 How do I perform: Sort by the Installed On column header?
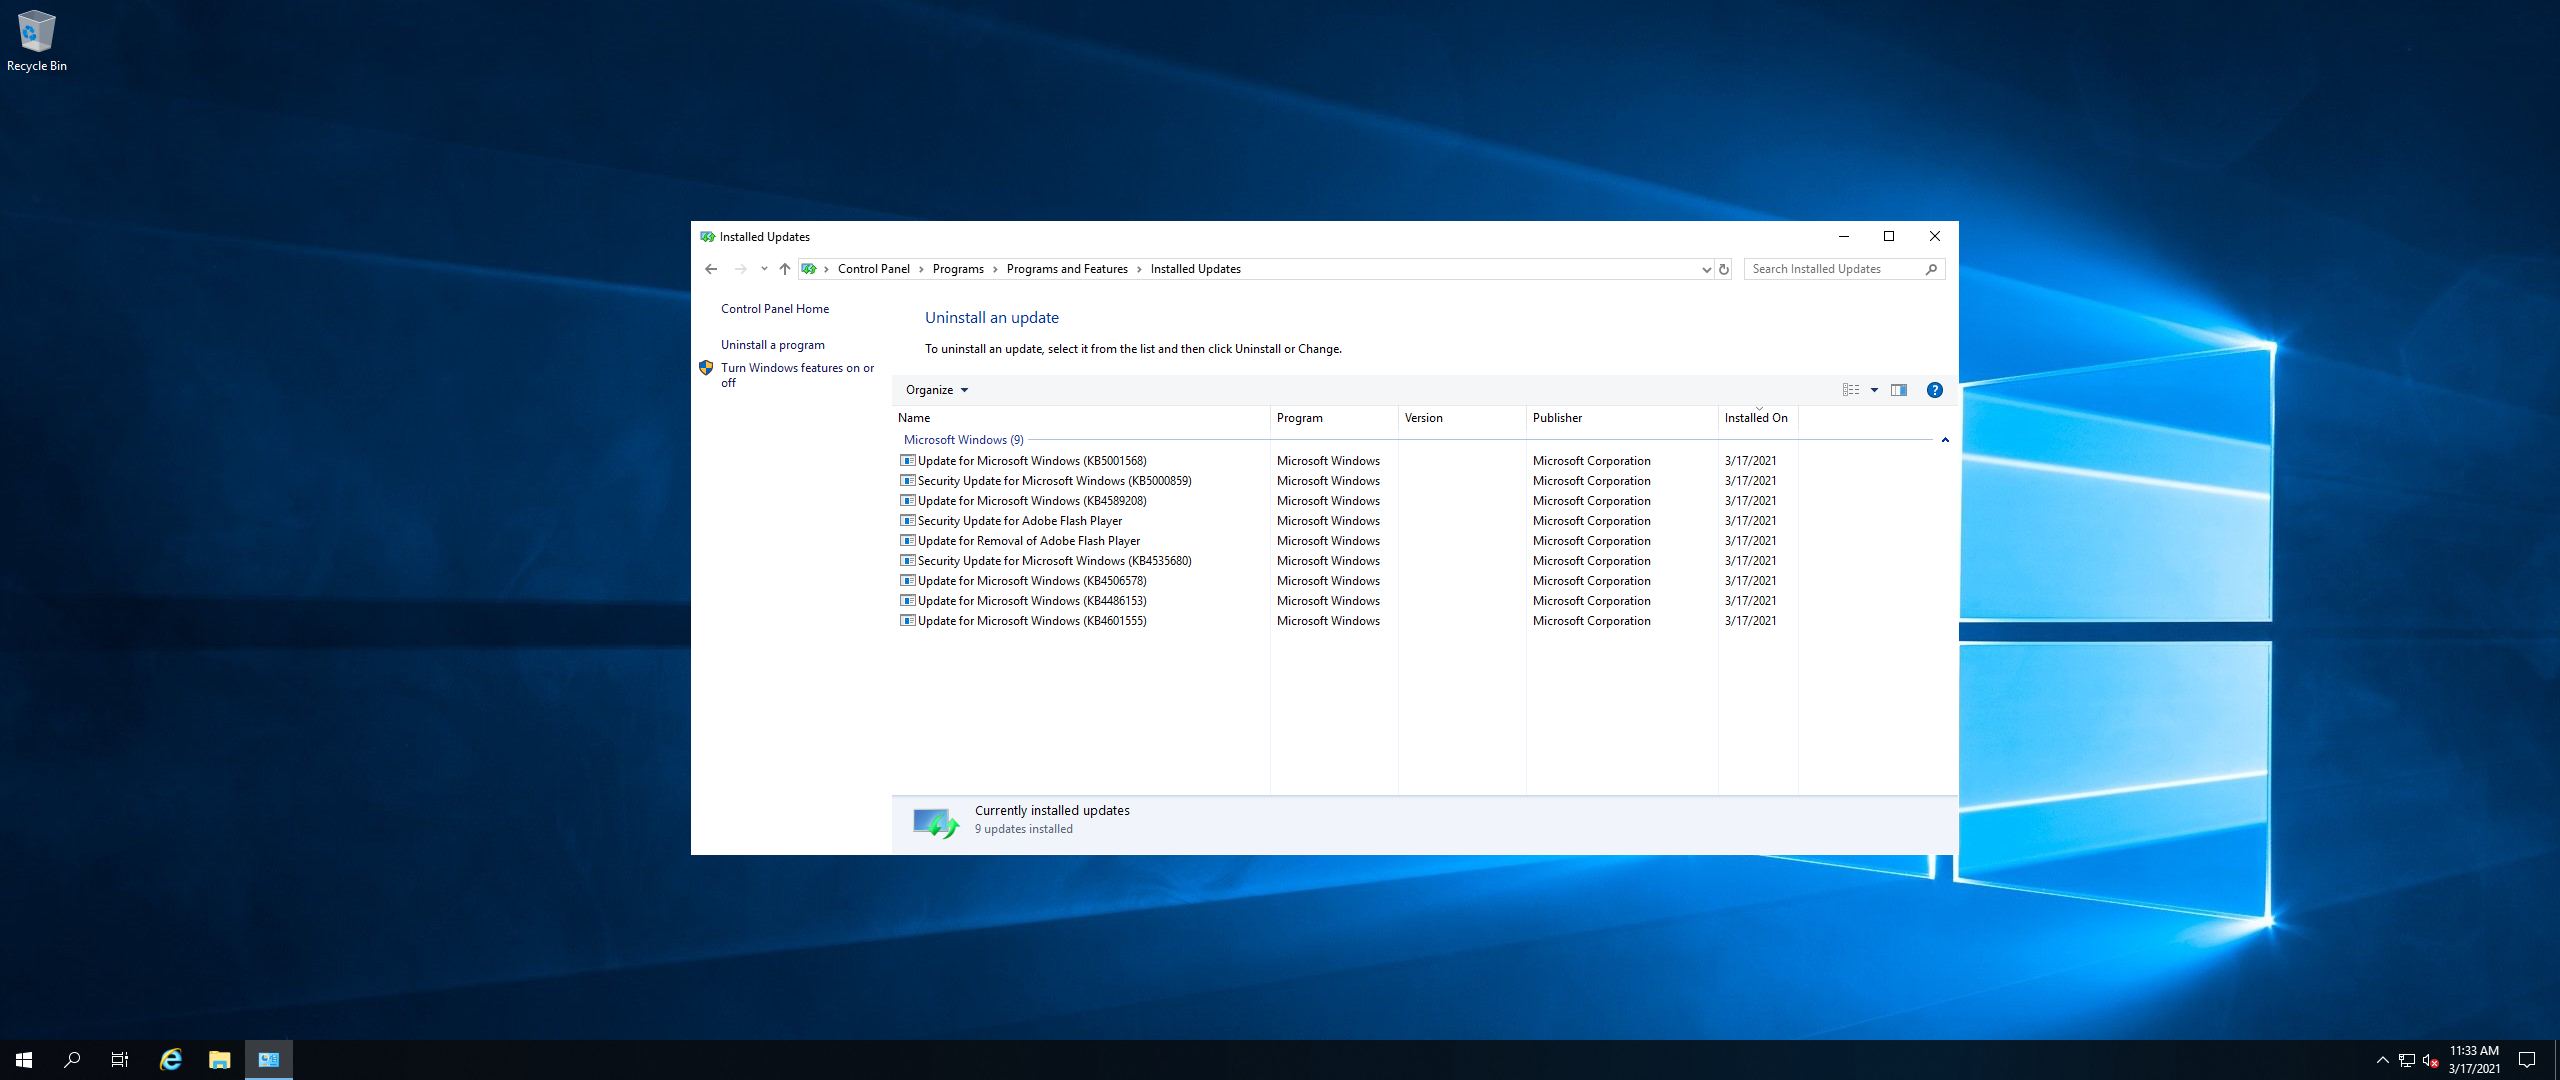(x=1758, y=418)
